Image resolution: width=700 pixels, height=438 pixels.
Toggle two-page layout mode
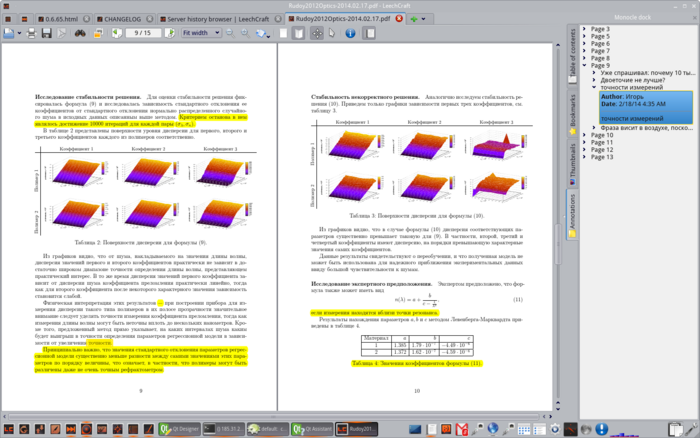coord(298,33)
